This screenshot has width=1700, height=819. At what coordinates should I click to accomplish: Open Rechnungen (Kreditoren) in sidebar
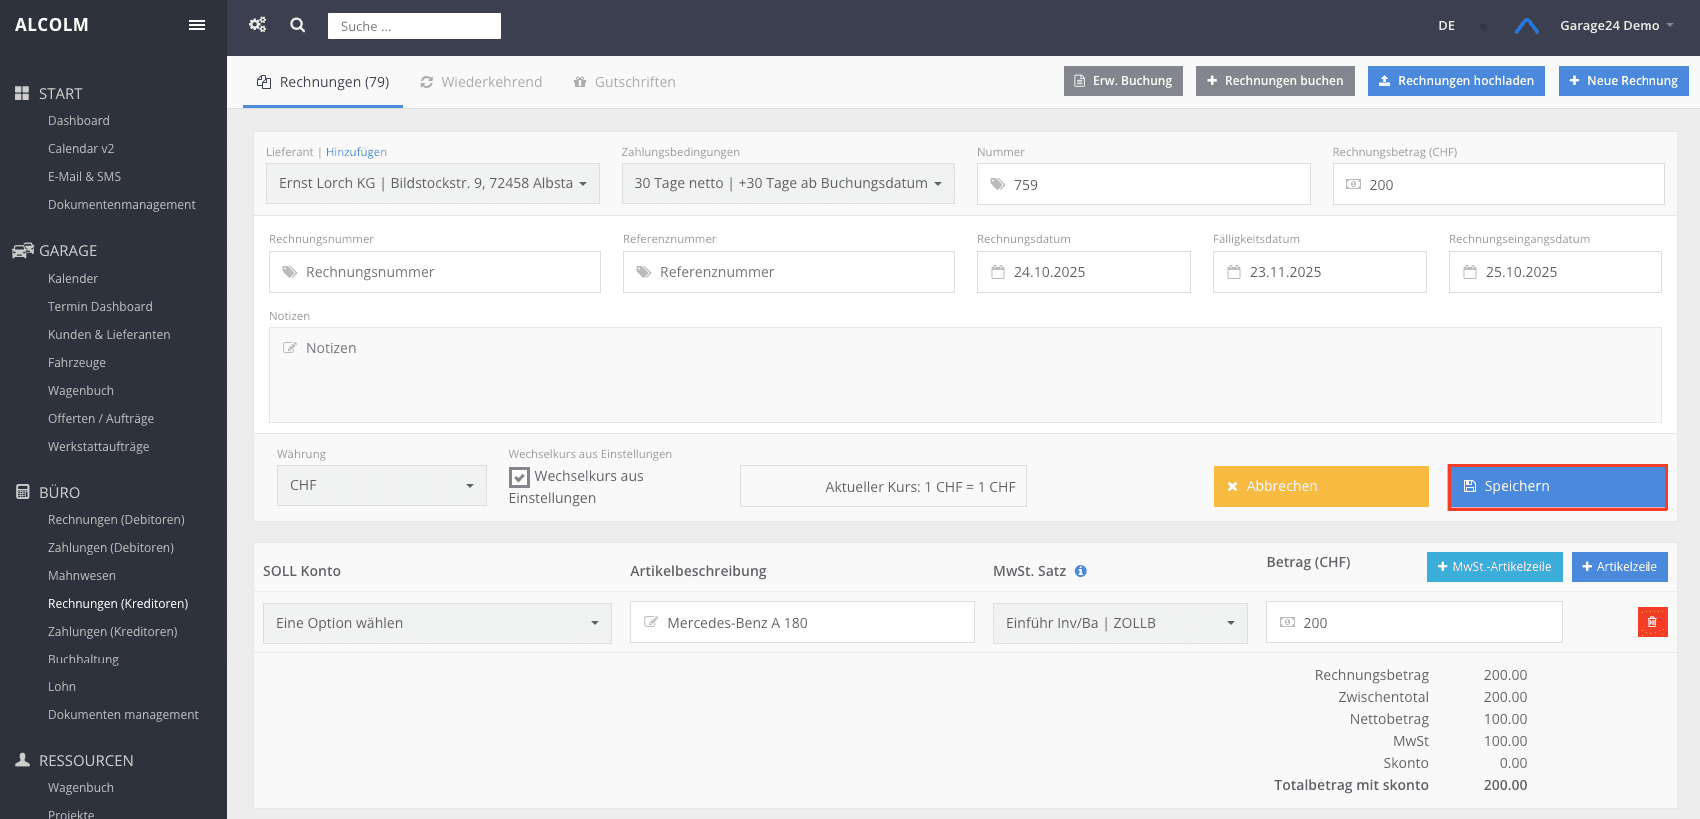pos(118,604)
